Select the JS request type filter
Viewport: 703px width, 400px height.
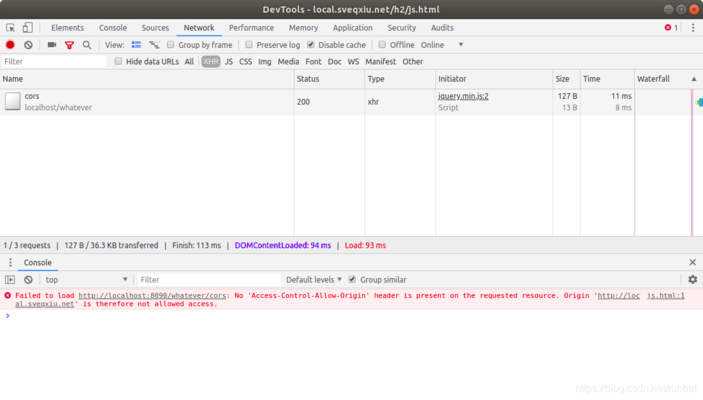point(228,62)
